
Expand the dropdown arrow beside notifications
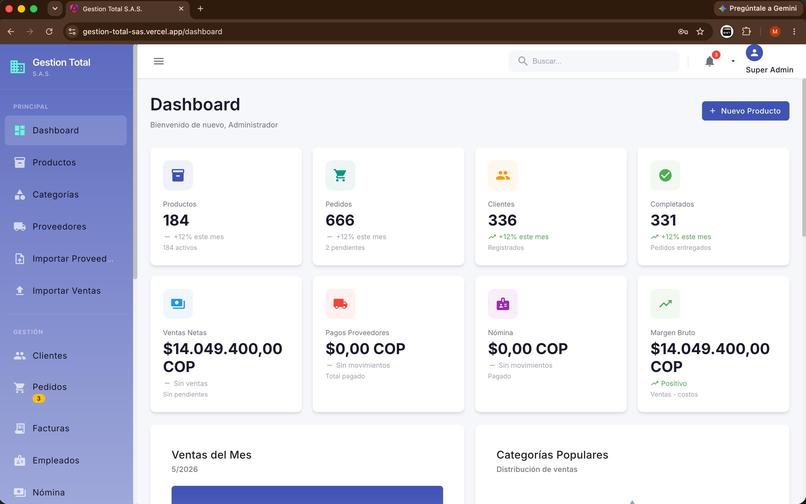(733, 61)
